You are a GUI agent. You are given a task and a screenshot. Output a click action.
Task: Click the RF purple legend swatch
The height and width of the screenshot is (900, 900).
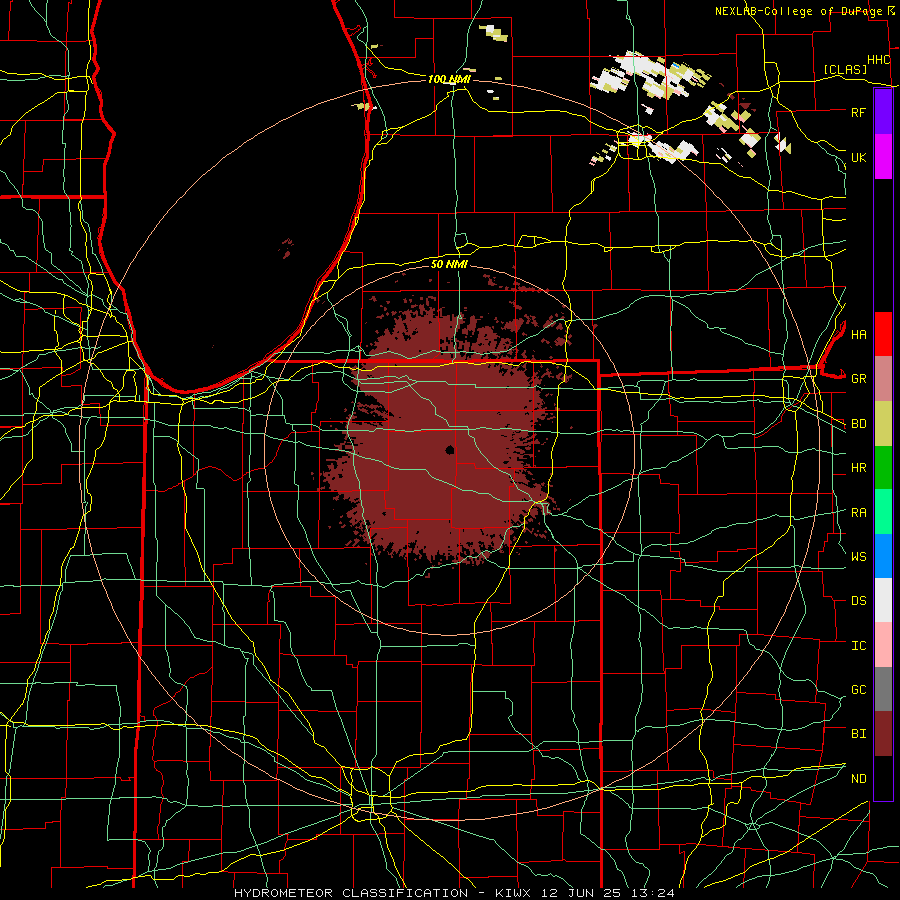(x=883, y=112)
